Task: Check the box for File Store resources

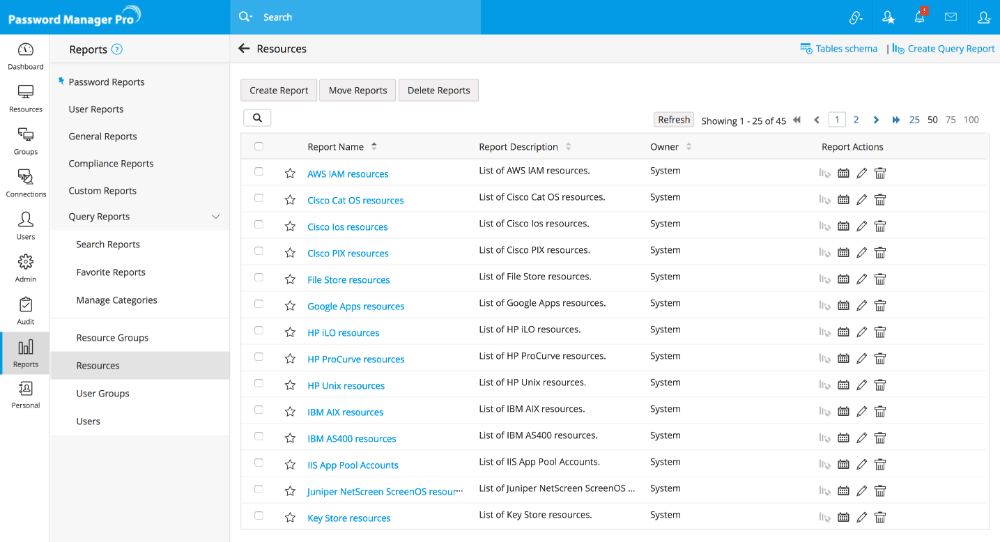Action: click(259, 278)
